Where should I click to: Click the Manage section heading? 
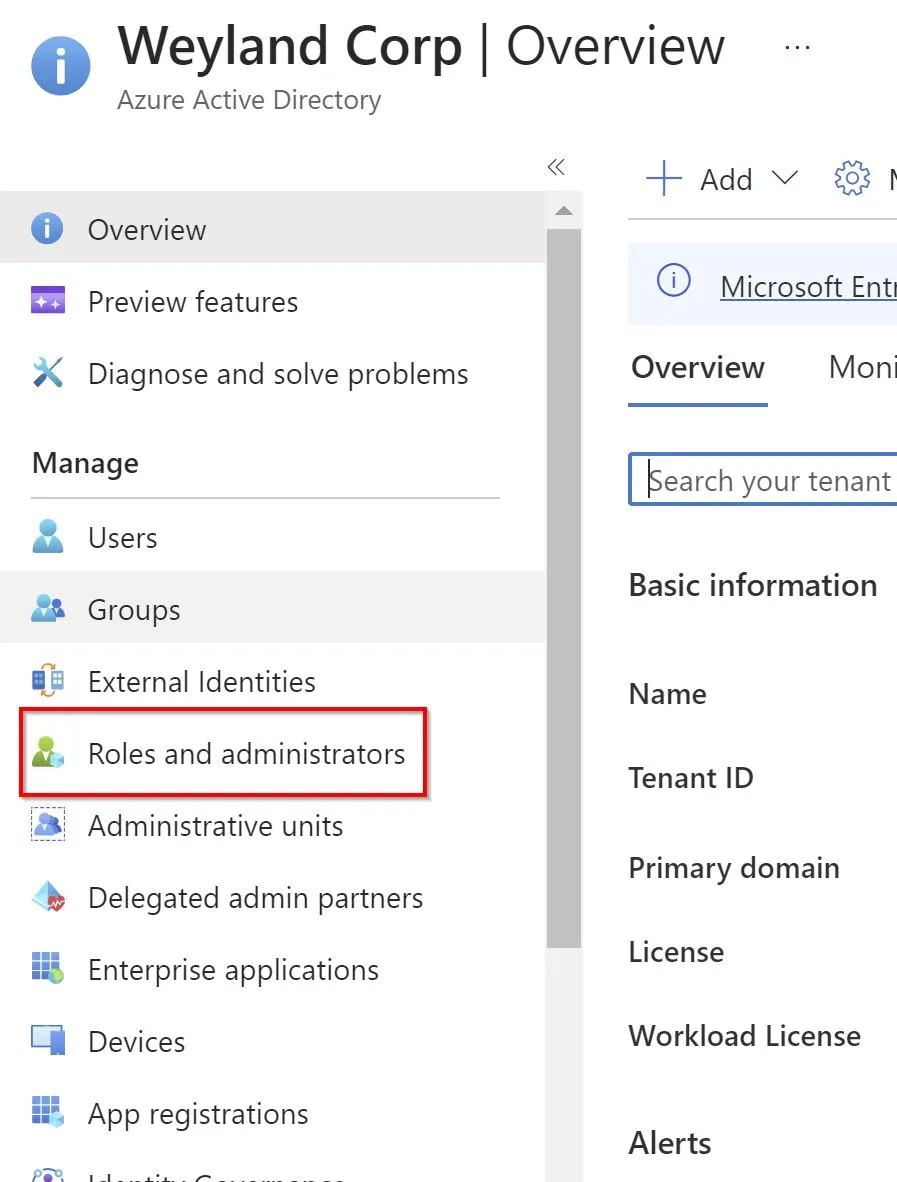(x=85, y=463)
